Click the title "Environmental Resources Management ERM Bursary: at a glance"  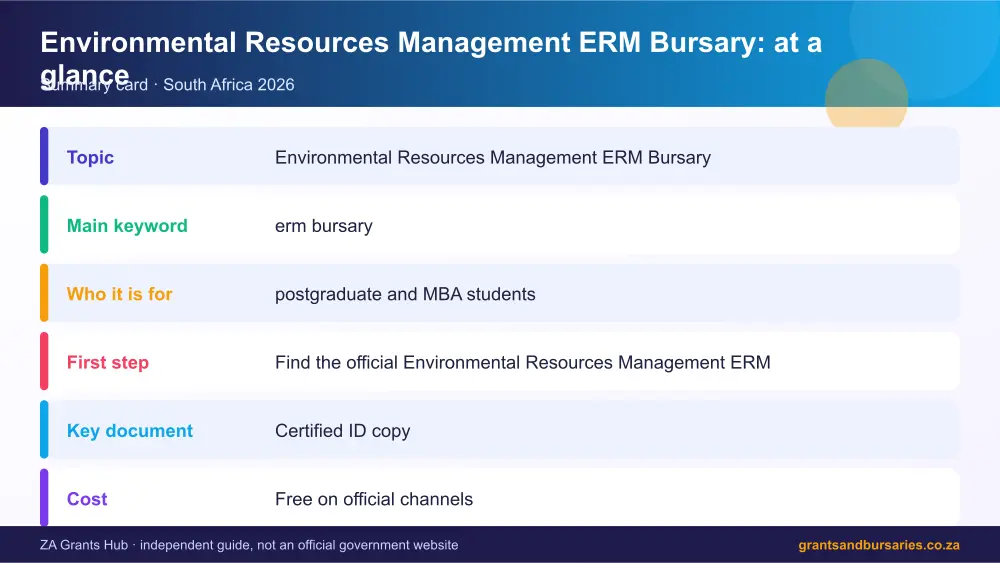pos(431,59)
